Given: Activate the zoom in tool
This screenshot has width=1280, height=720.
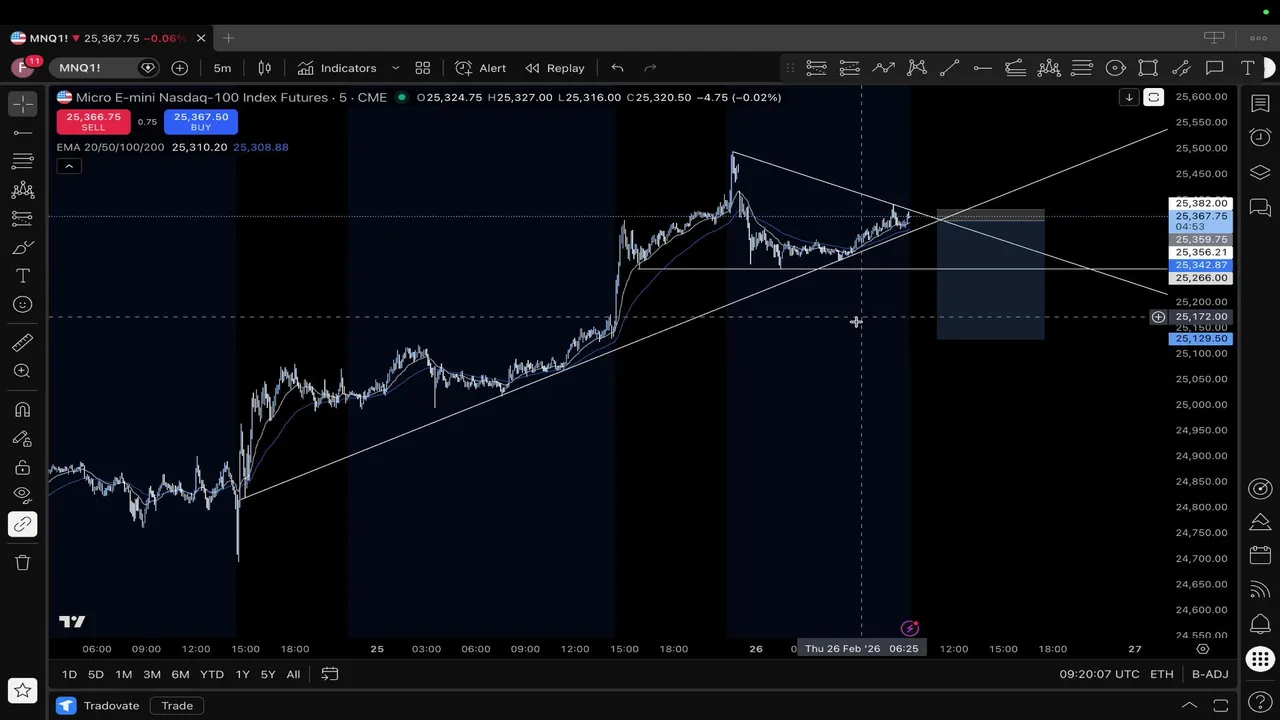Looking at the screenshot, I should [x=22, y=371].
